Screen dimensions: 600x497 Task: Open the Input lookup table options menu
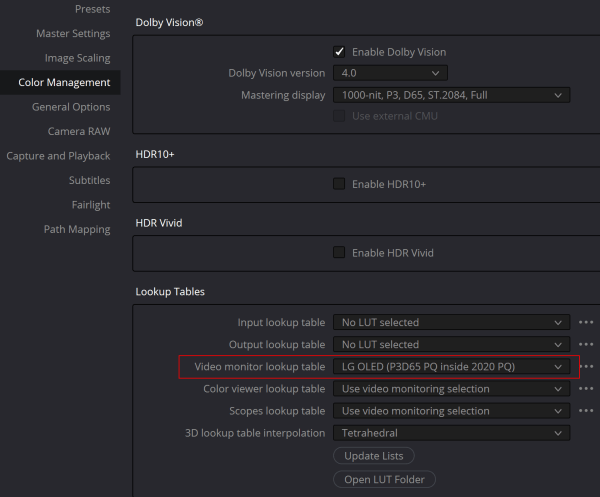586,323
